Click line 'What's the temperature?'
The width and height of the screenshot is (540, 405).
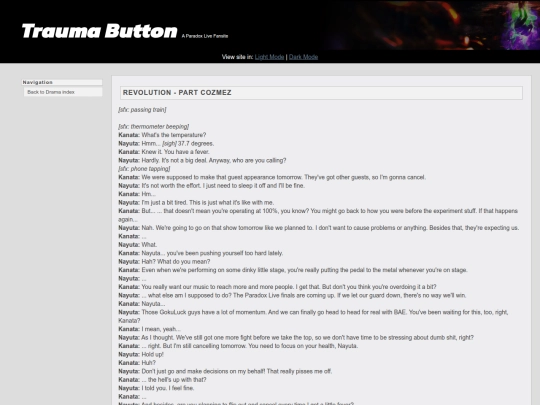[162, 135]
